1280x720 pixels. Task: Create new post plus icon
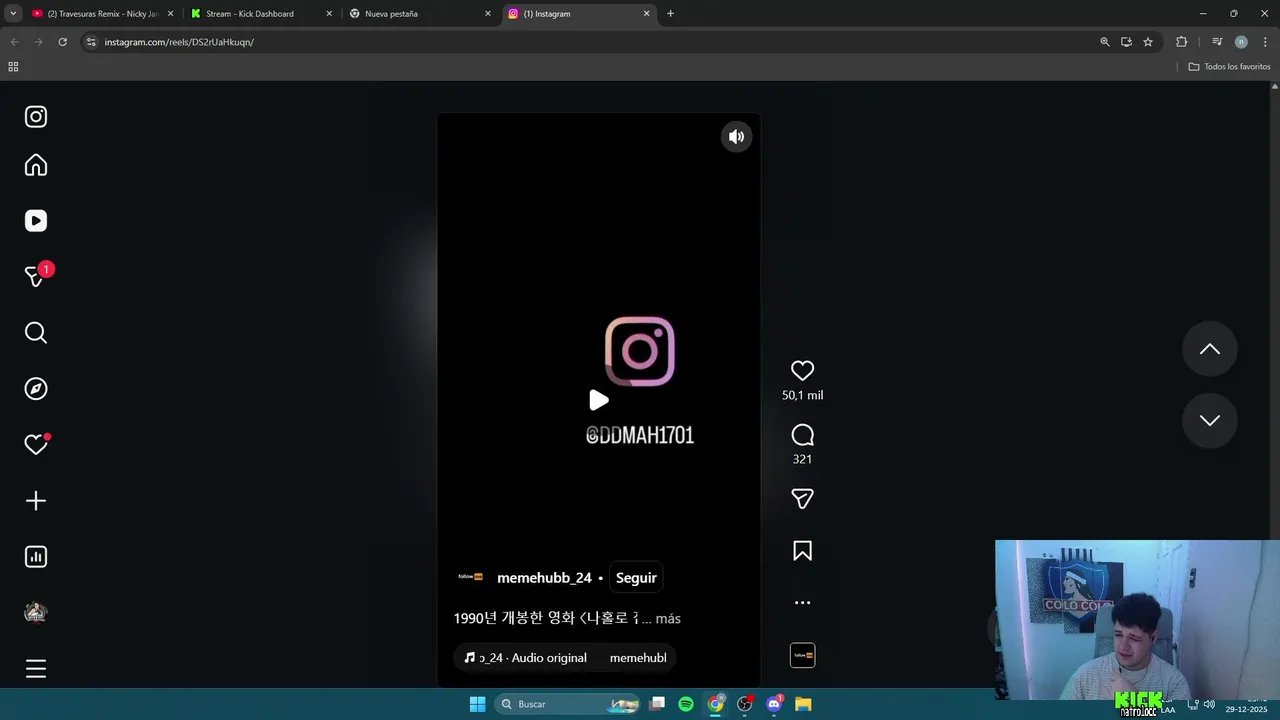36,501
